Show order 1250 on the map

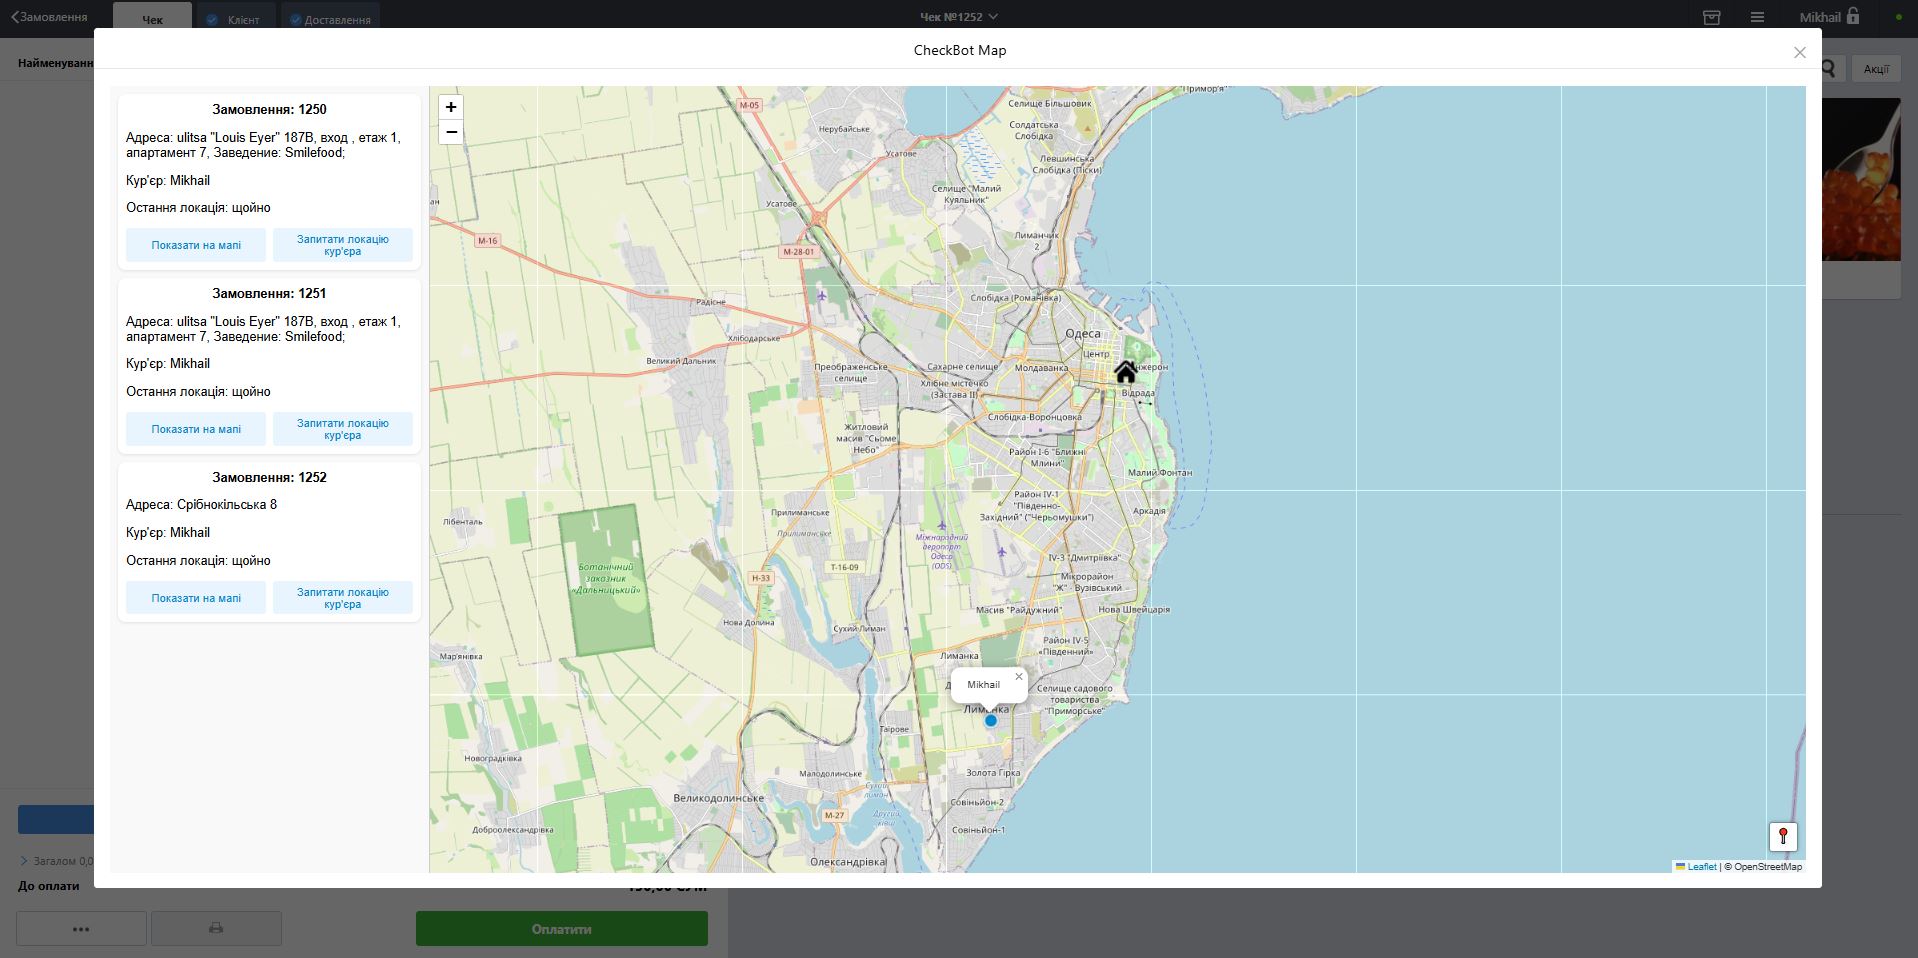[196, 245]
